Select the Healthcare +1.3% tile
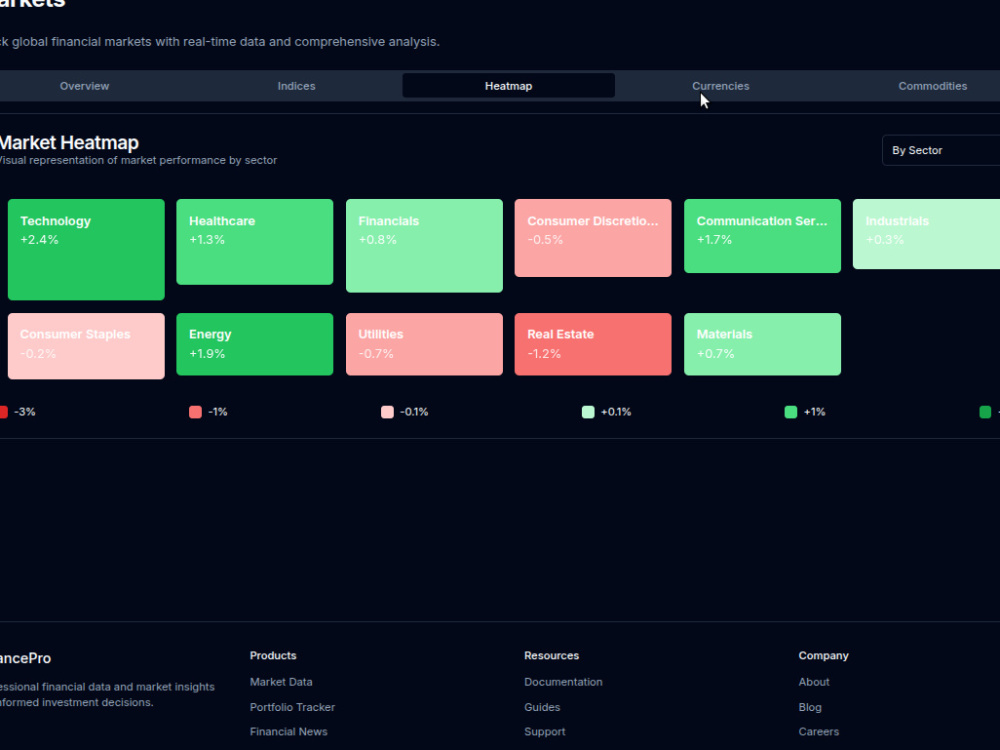The width and height of the screenshot is (1000, 750). (254, 242)
